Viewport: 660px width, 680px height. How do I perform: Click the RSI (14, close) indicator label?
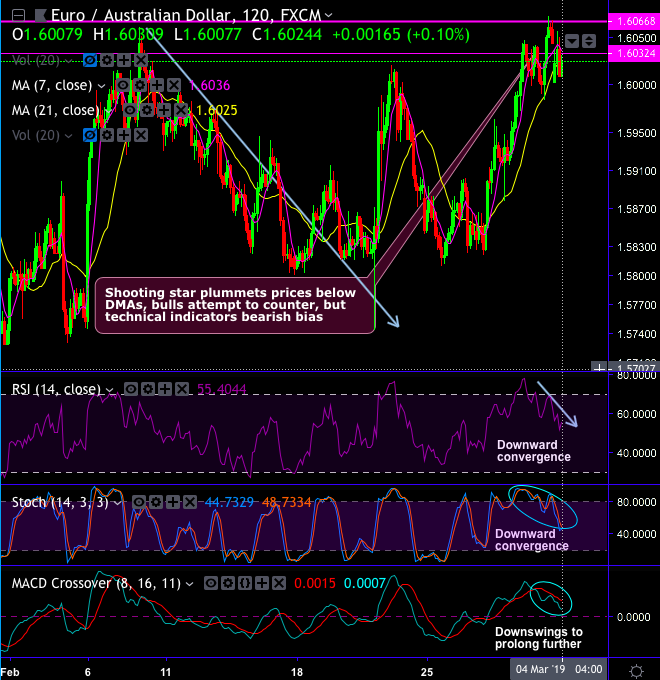tap(56, 389)
